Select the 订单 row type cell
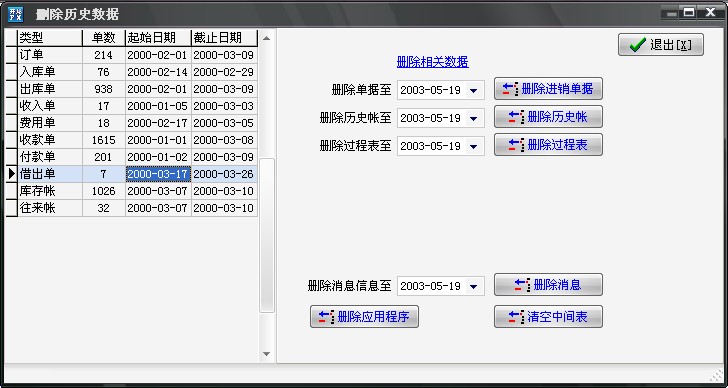Screen dimensions: 728x388 pos(50,55)
